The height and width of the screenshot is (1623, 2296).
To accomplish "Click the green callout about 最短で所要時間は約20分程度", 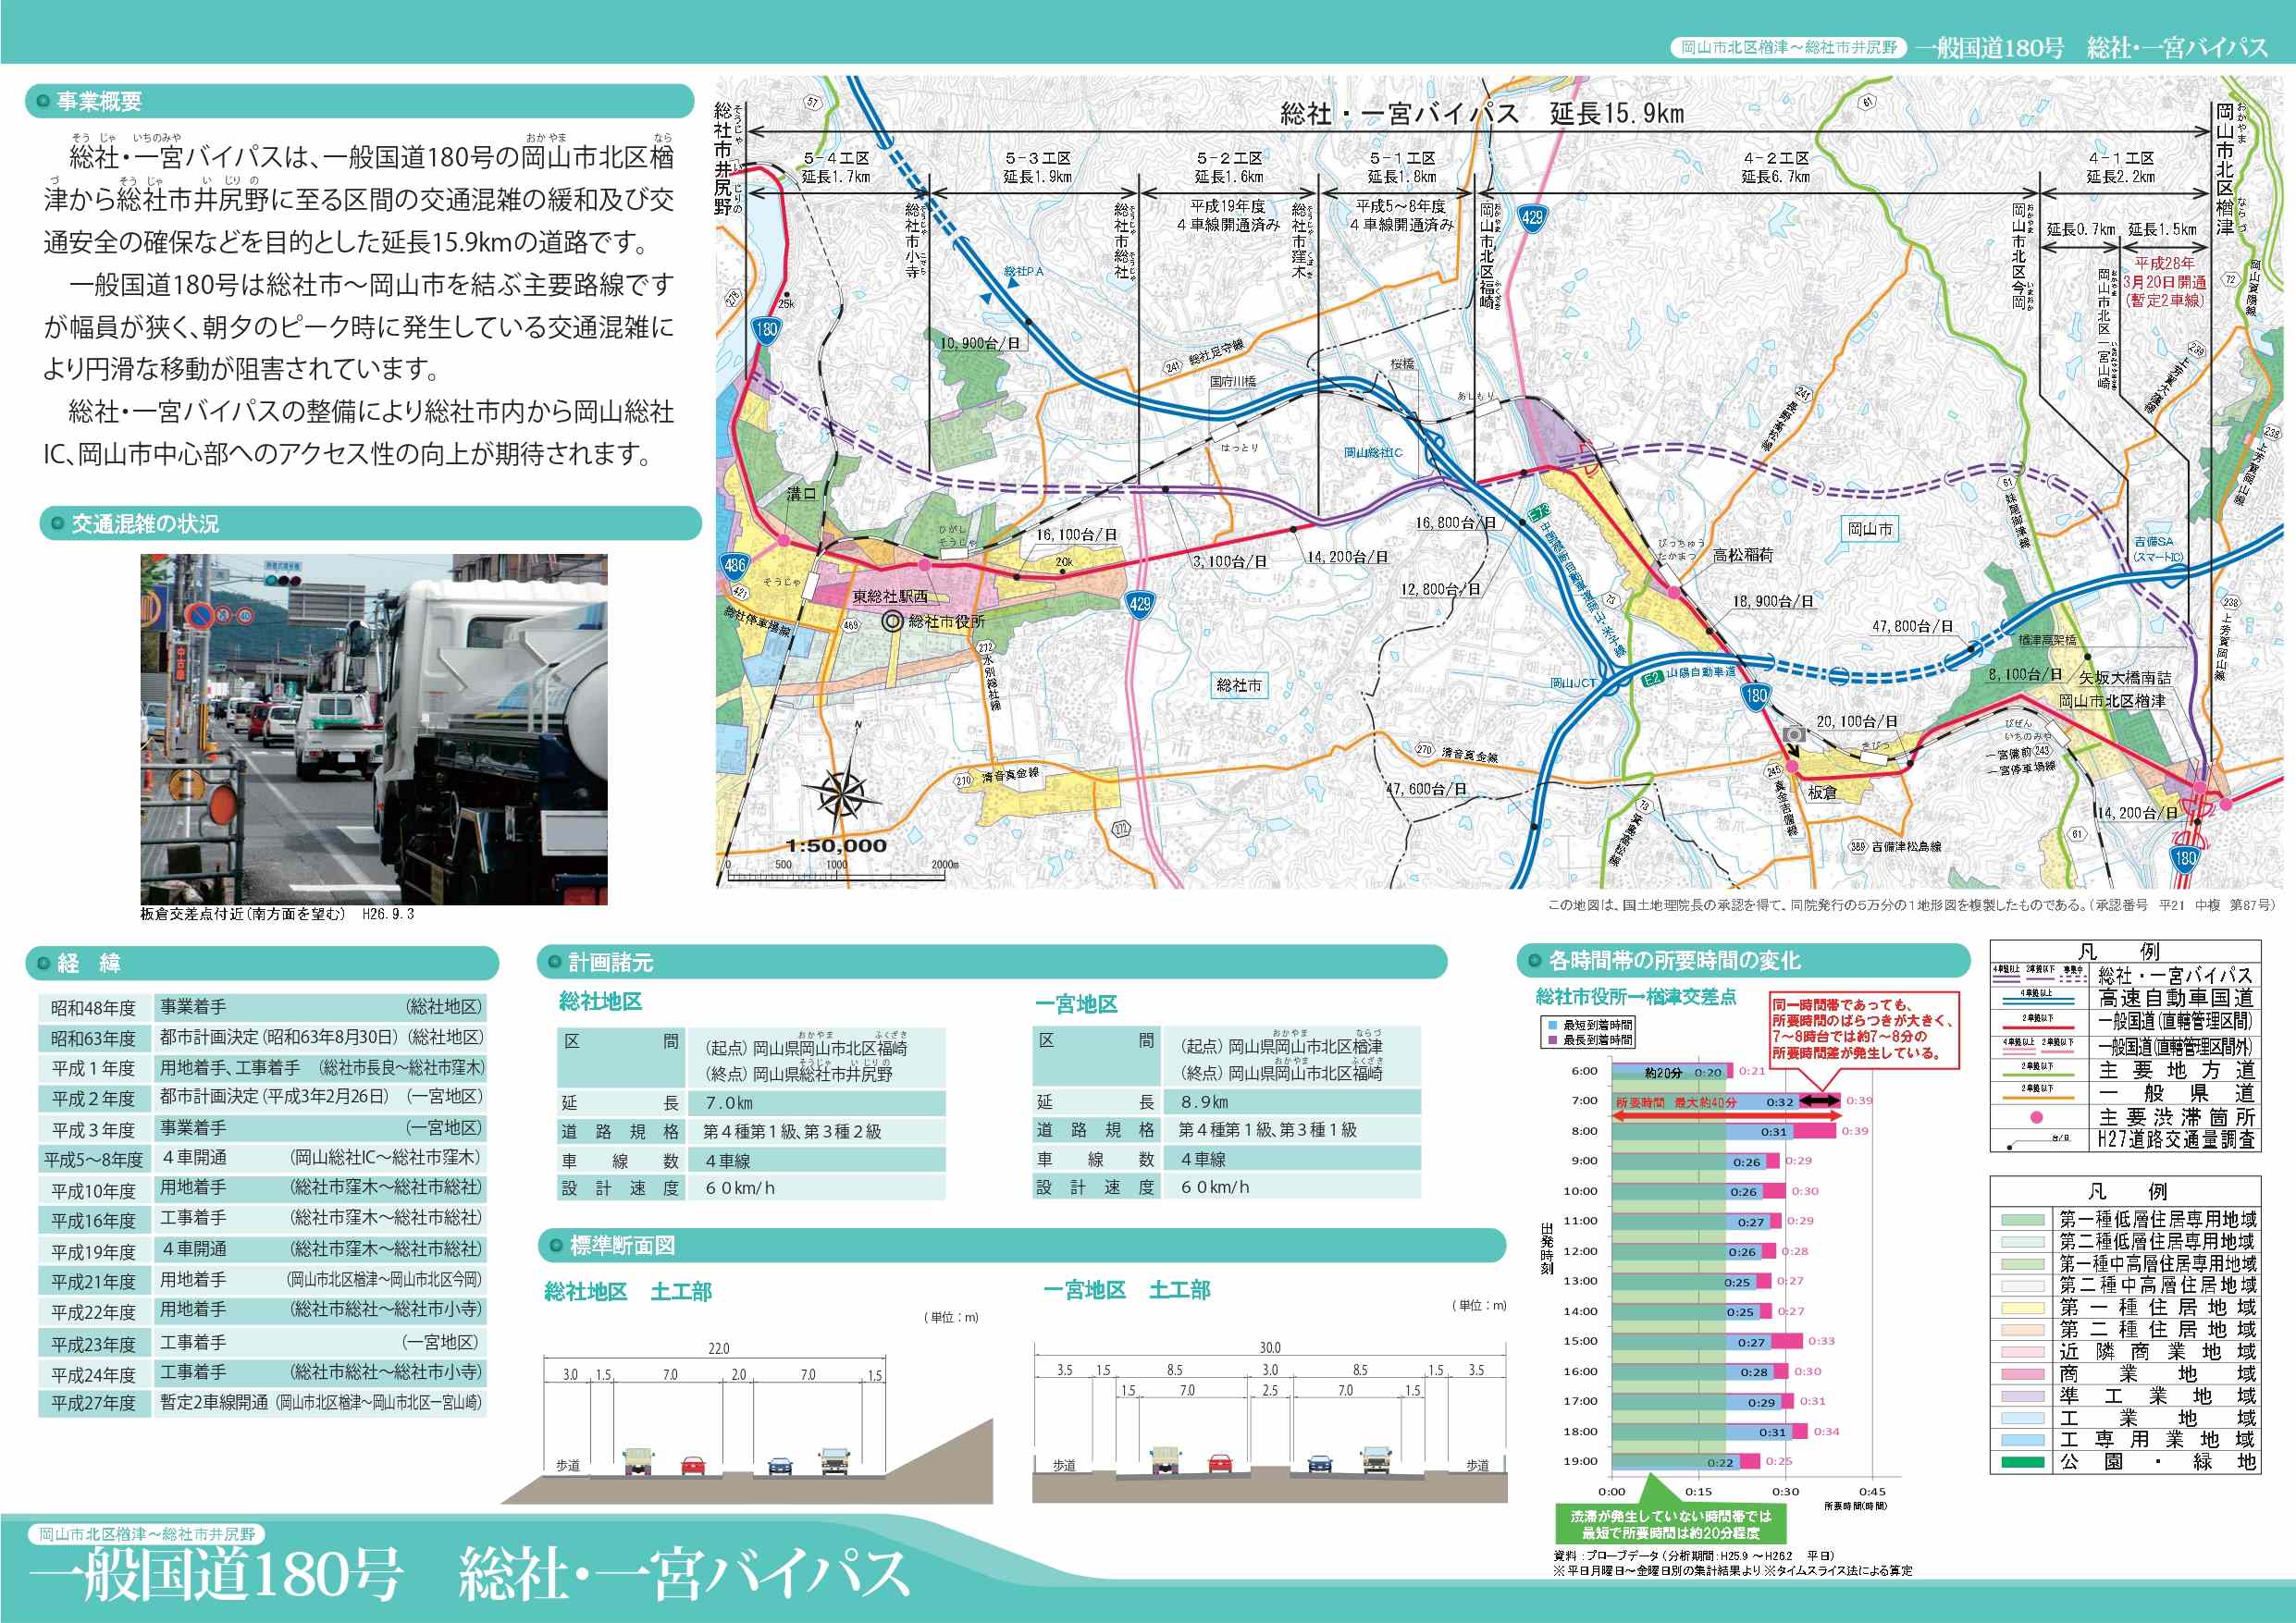I will pyautogui.click(x=1670, y=1524).
